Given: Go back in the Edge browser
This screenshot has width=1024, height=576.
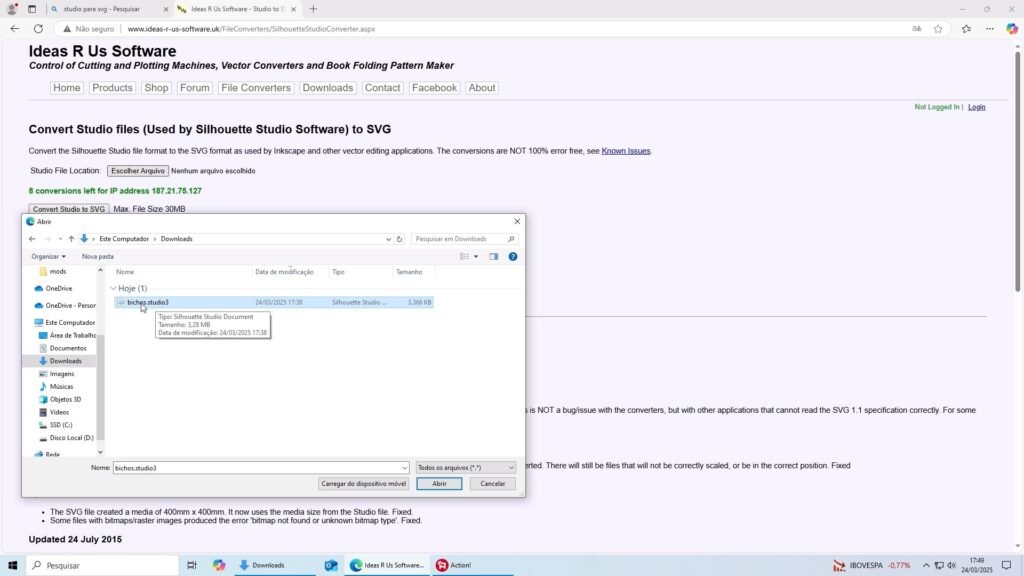Looking at the screenshot, I should point(14,29).
